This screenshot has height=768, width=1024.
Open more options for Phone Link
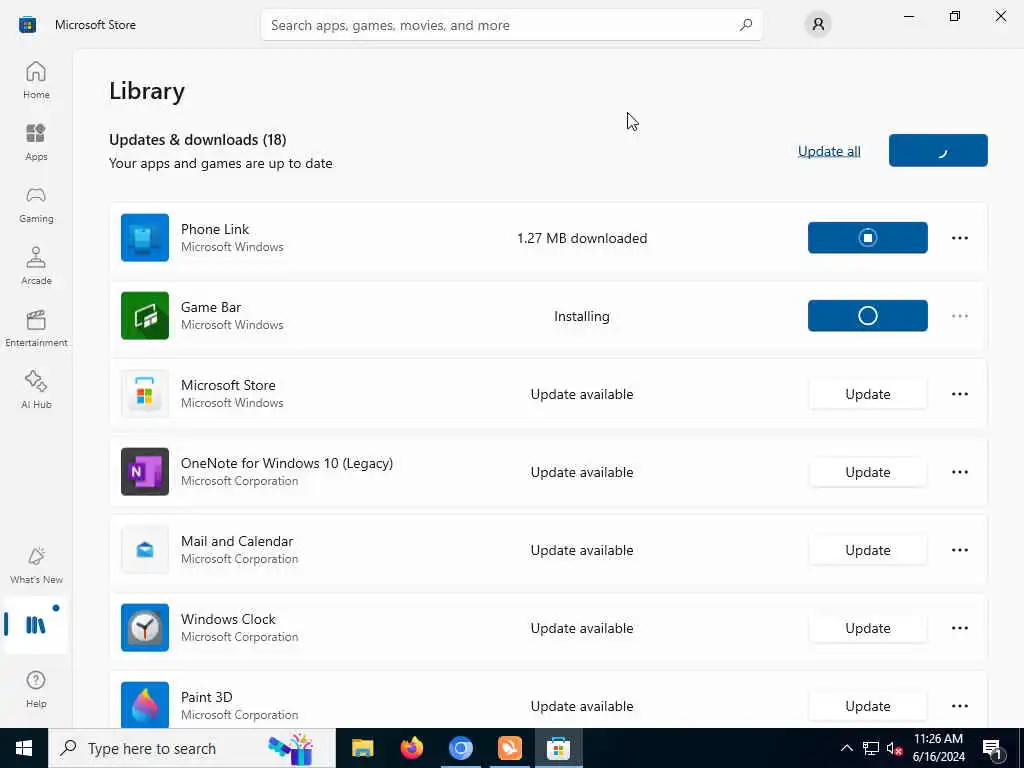coord(959,238)
